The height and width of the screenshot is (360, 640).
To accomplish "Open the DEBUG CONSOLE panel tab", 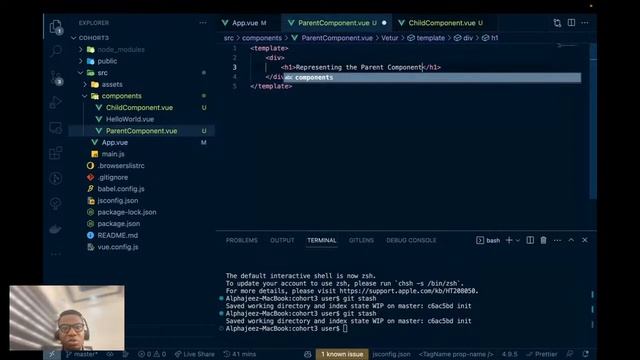I will tap(411, 240).
